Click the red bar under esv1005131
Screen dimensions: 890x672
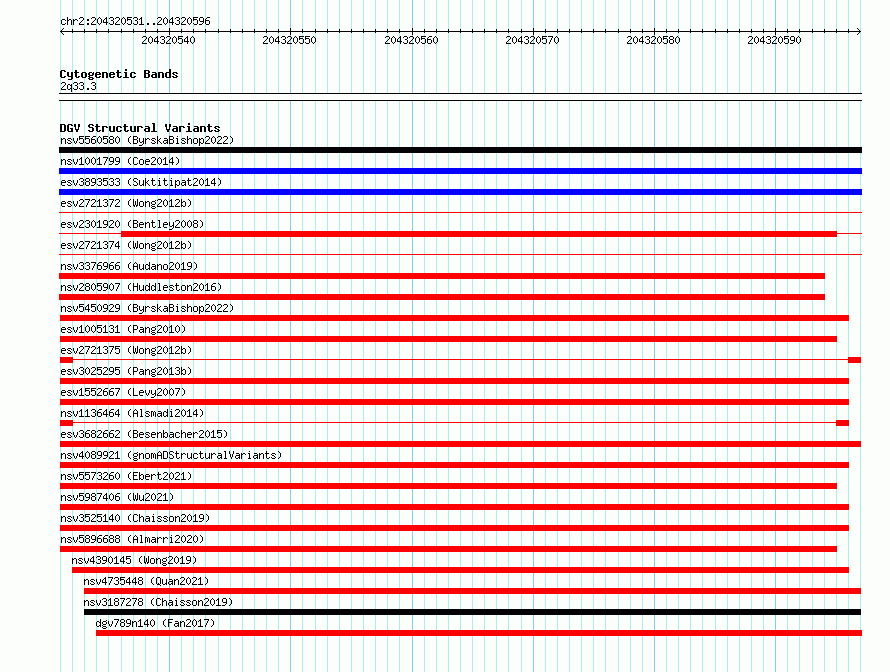[x=448, y=339]
